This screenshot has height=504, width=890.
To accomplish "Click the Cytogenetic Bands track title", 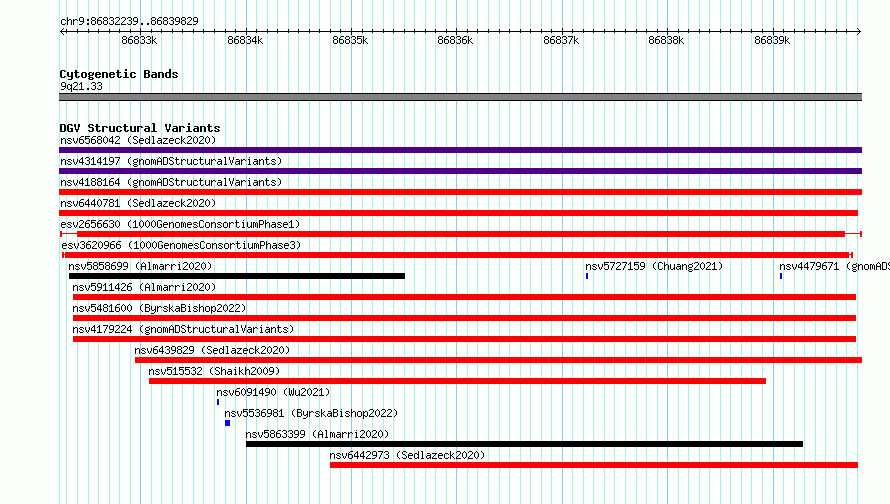I will coord(119,74).
